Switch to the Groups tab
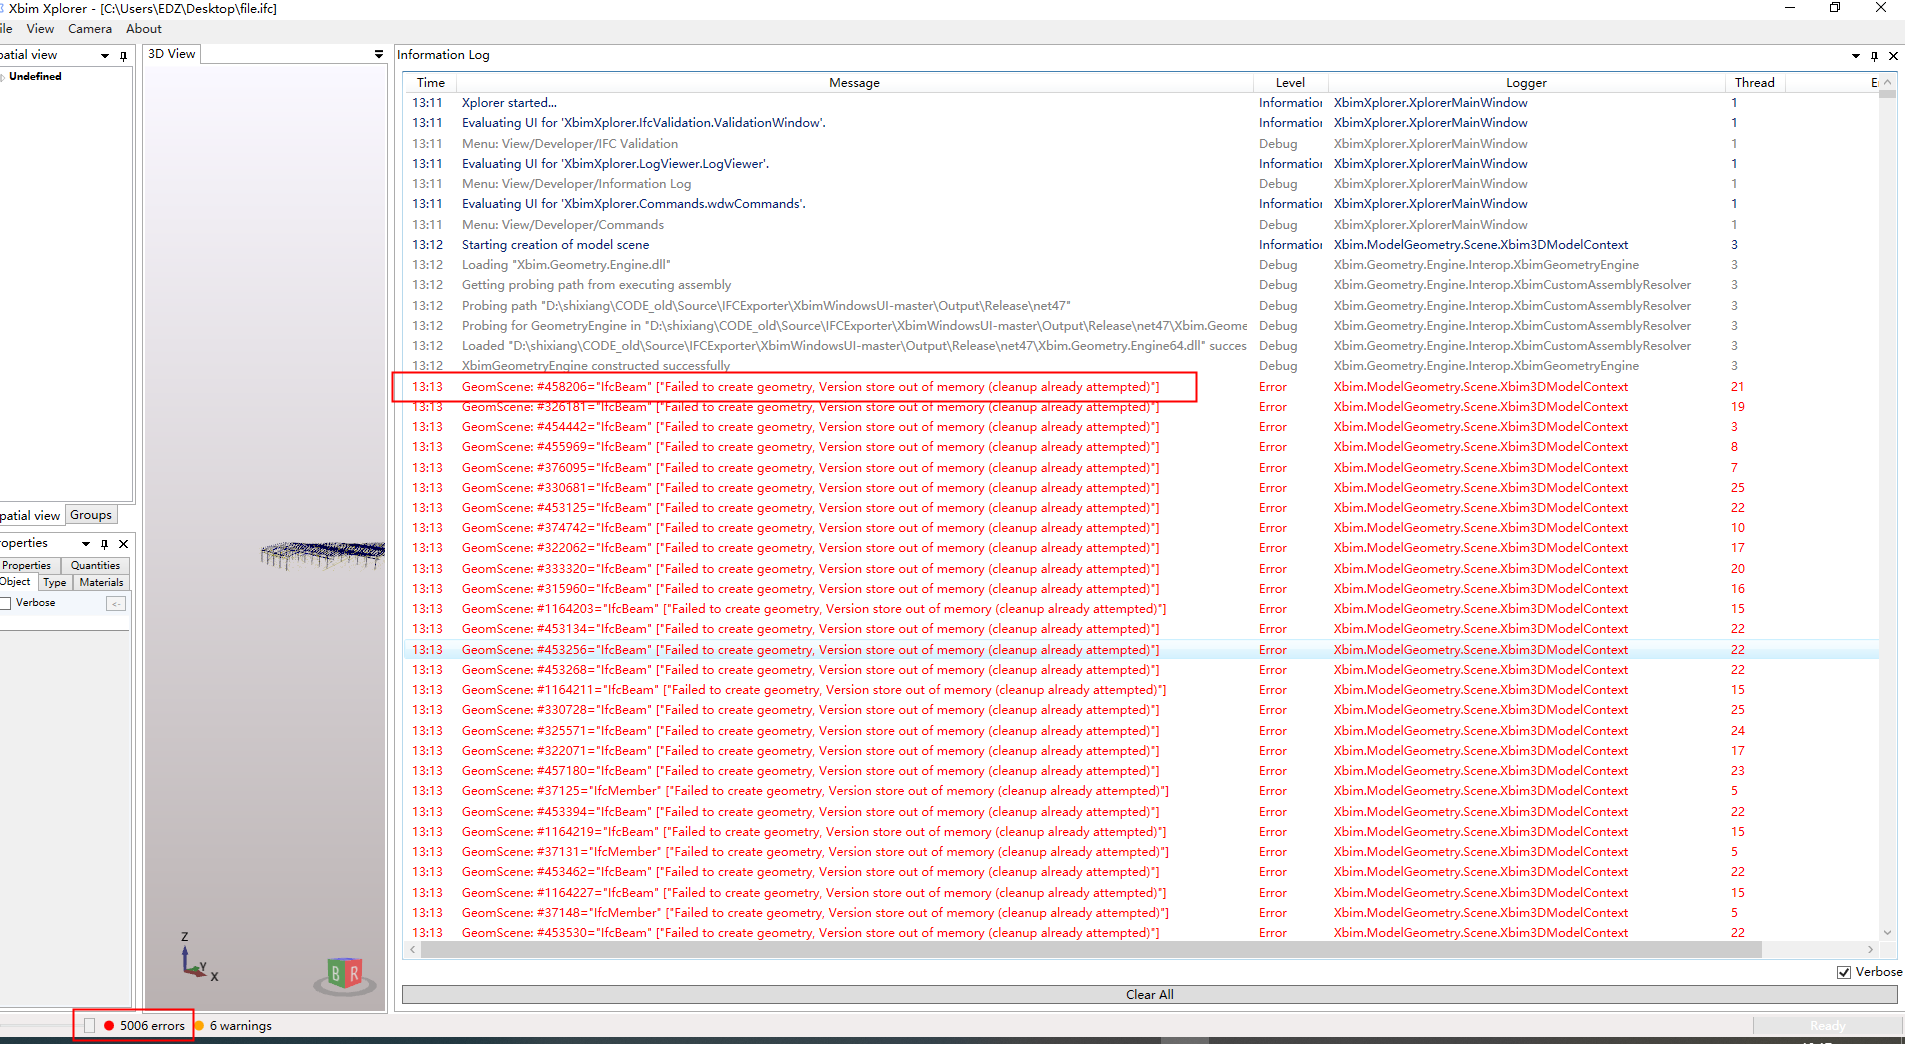The height and width of the screenshot is (1044, 1905). pyautogui.click(x=90, y=514)
